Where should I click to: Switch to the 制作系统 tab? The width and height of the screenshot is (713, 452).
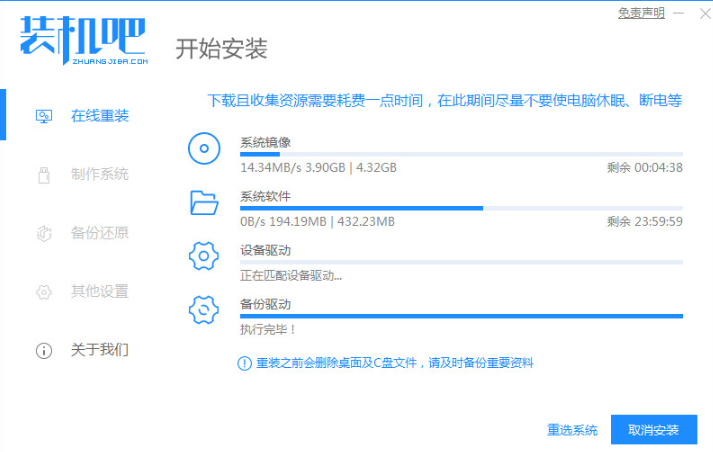99,175
